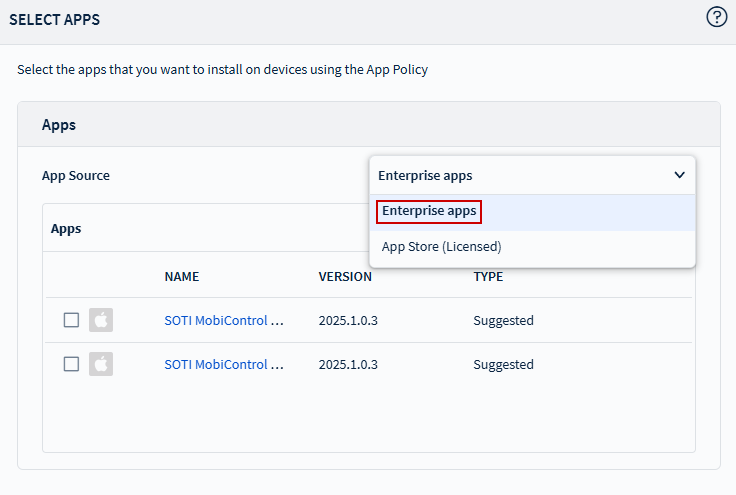Click version 2025.1.0.3 in the first row

tap(349, 321)
